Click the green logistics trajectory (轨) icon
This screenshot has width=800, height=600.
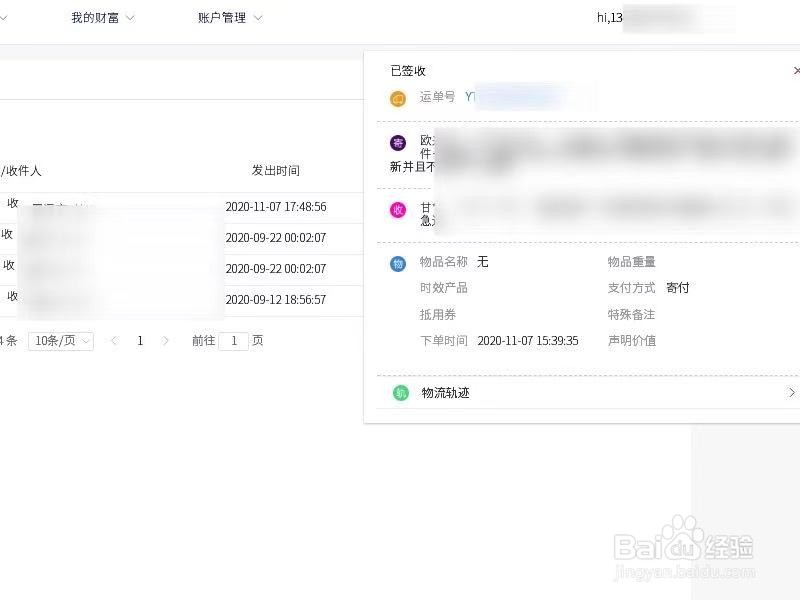[x=399, y=393]
